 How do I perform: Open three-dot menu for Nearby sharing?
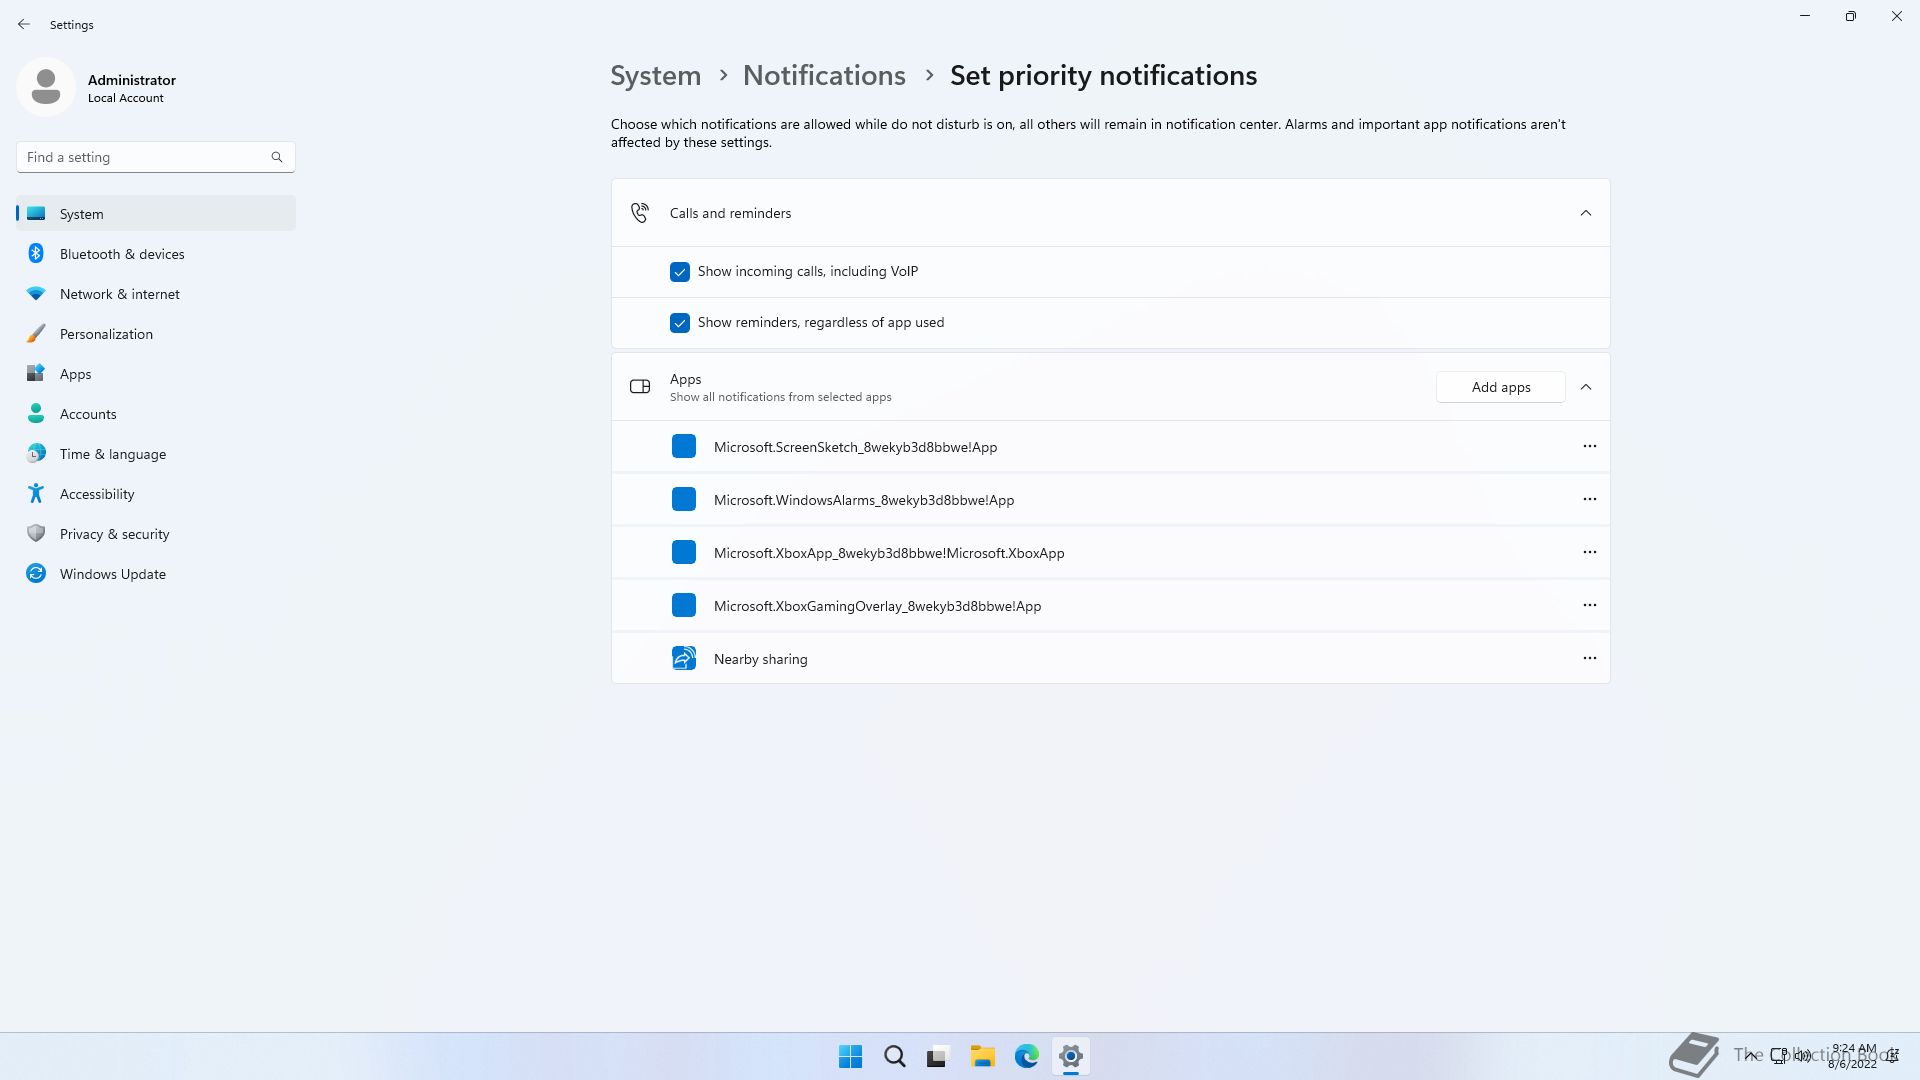[x=1589, y=658]
